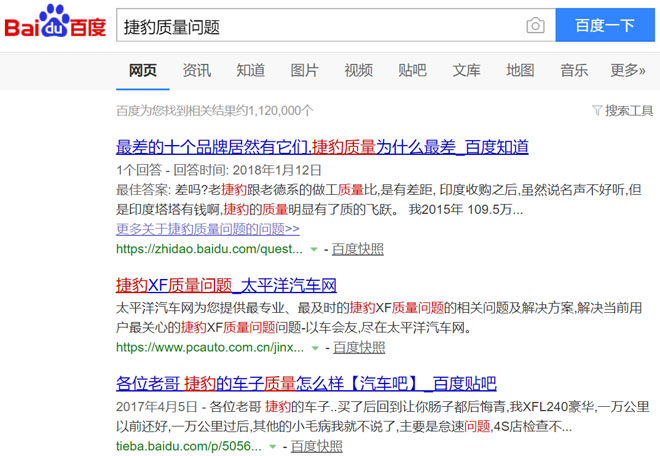660x456 pixels.
Task: Switch to the 资讯 tab
Action: tap(197, 70)
